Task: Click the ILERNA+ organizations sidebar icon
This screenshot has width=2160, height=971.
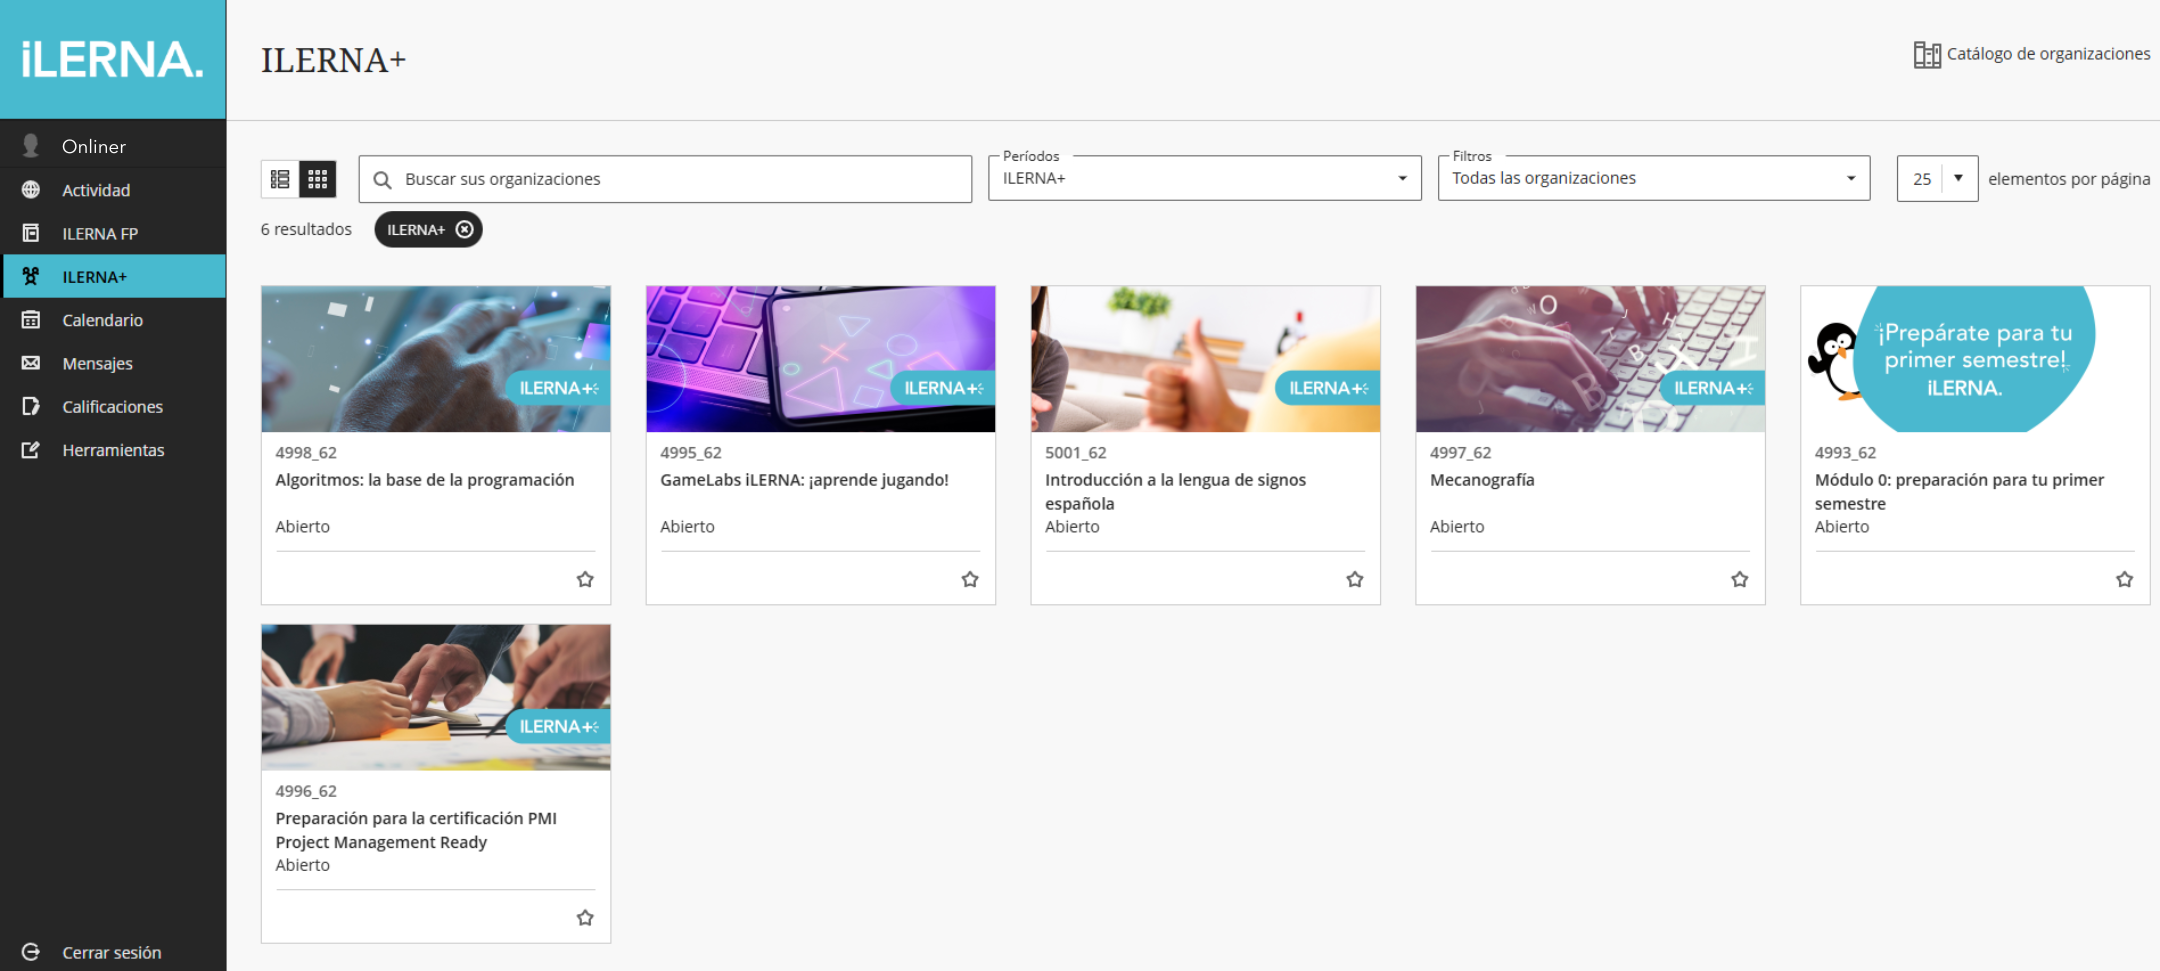Action: [x=31, y=276]
